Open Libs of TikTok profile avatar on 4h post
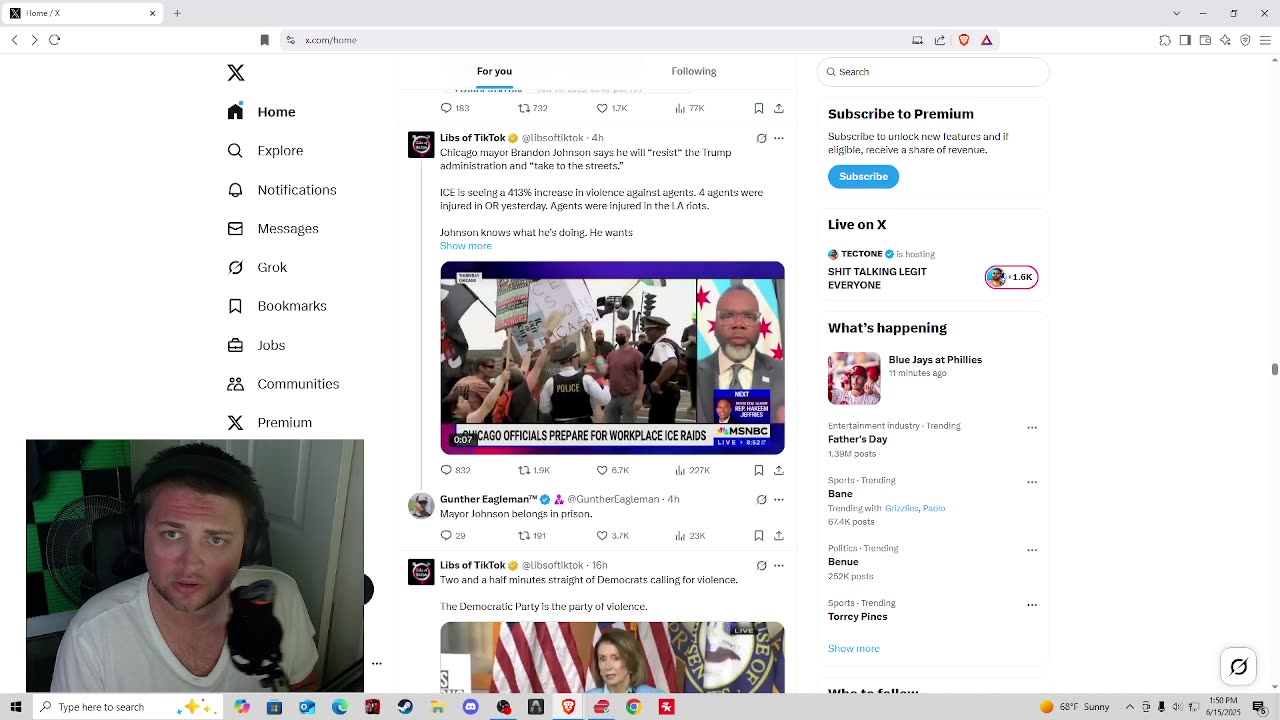The width and height of the screenshot is (1280, 720). tap(421, 145)
